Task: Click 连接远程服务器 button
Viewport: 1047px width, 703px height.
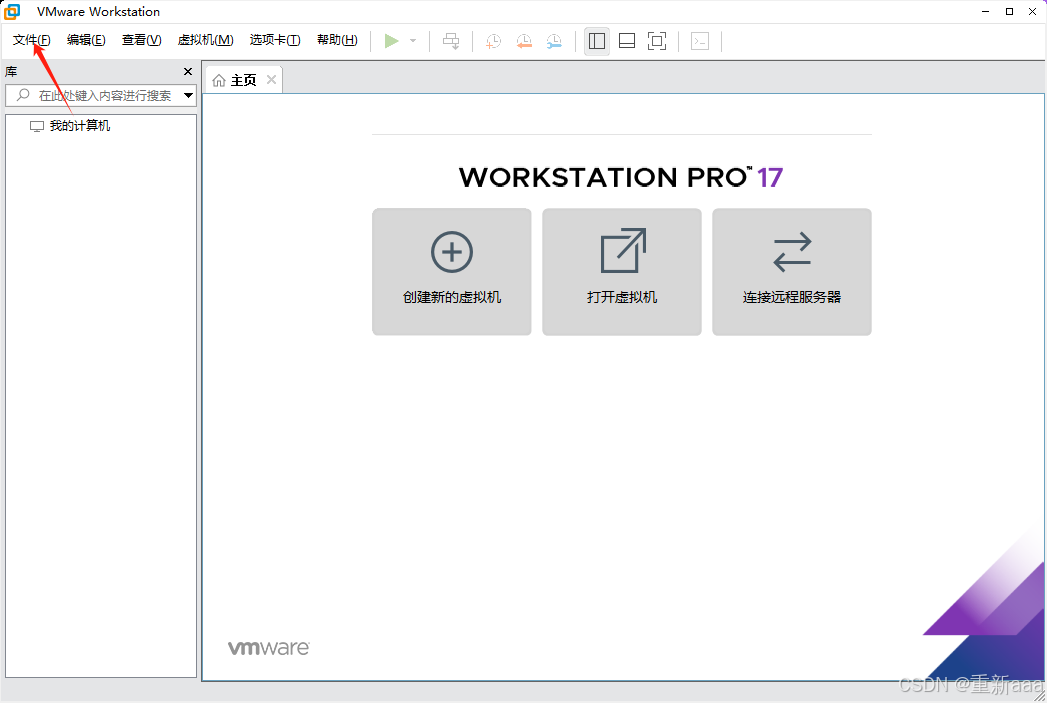Action: click(792, 272)
